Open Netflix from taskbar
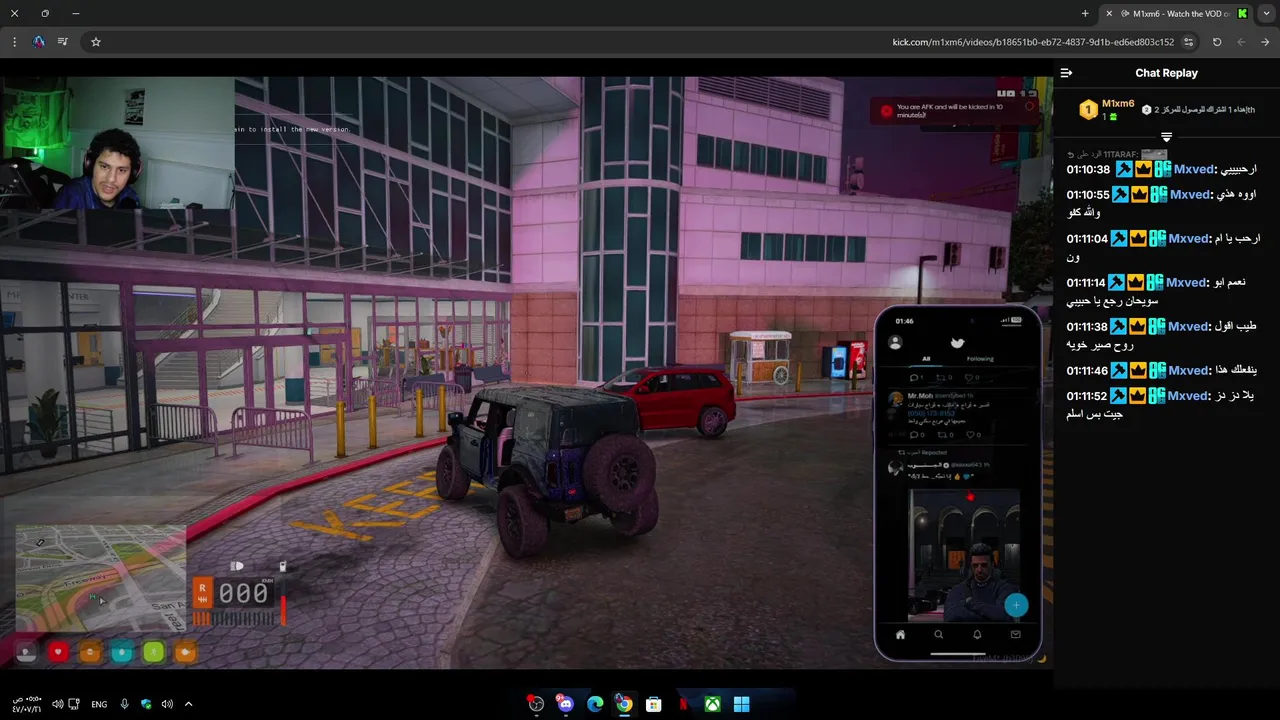The image size is (1280, 720). [x=683, y=704]
